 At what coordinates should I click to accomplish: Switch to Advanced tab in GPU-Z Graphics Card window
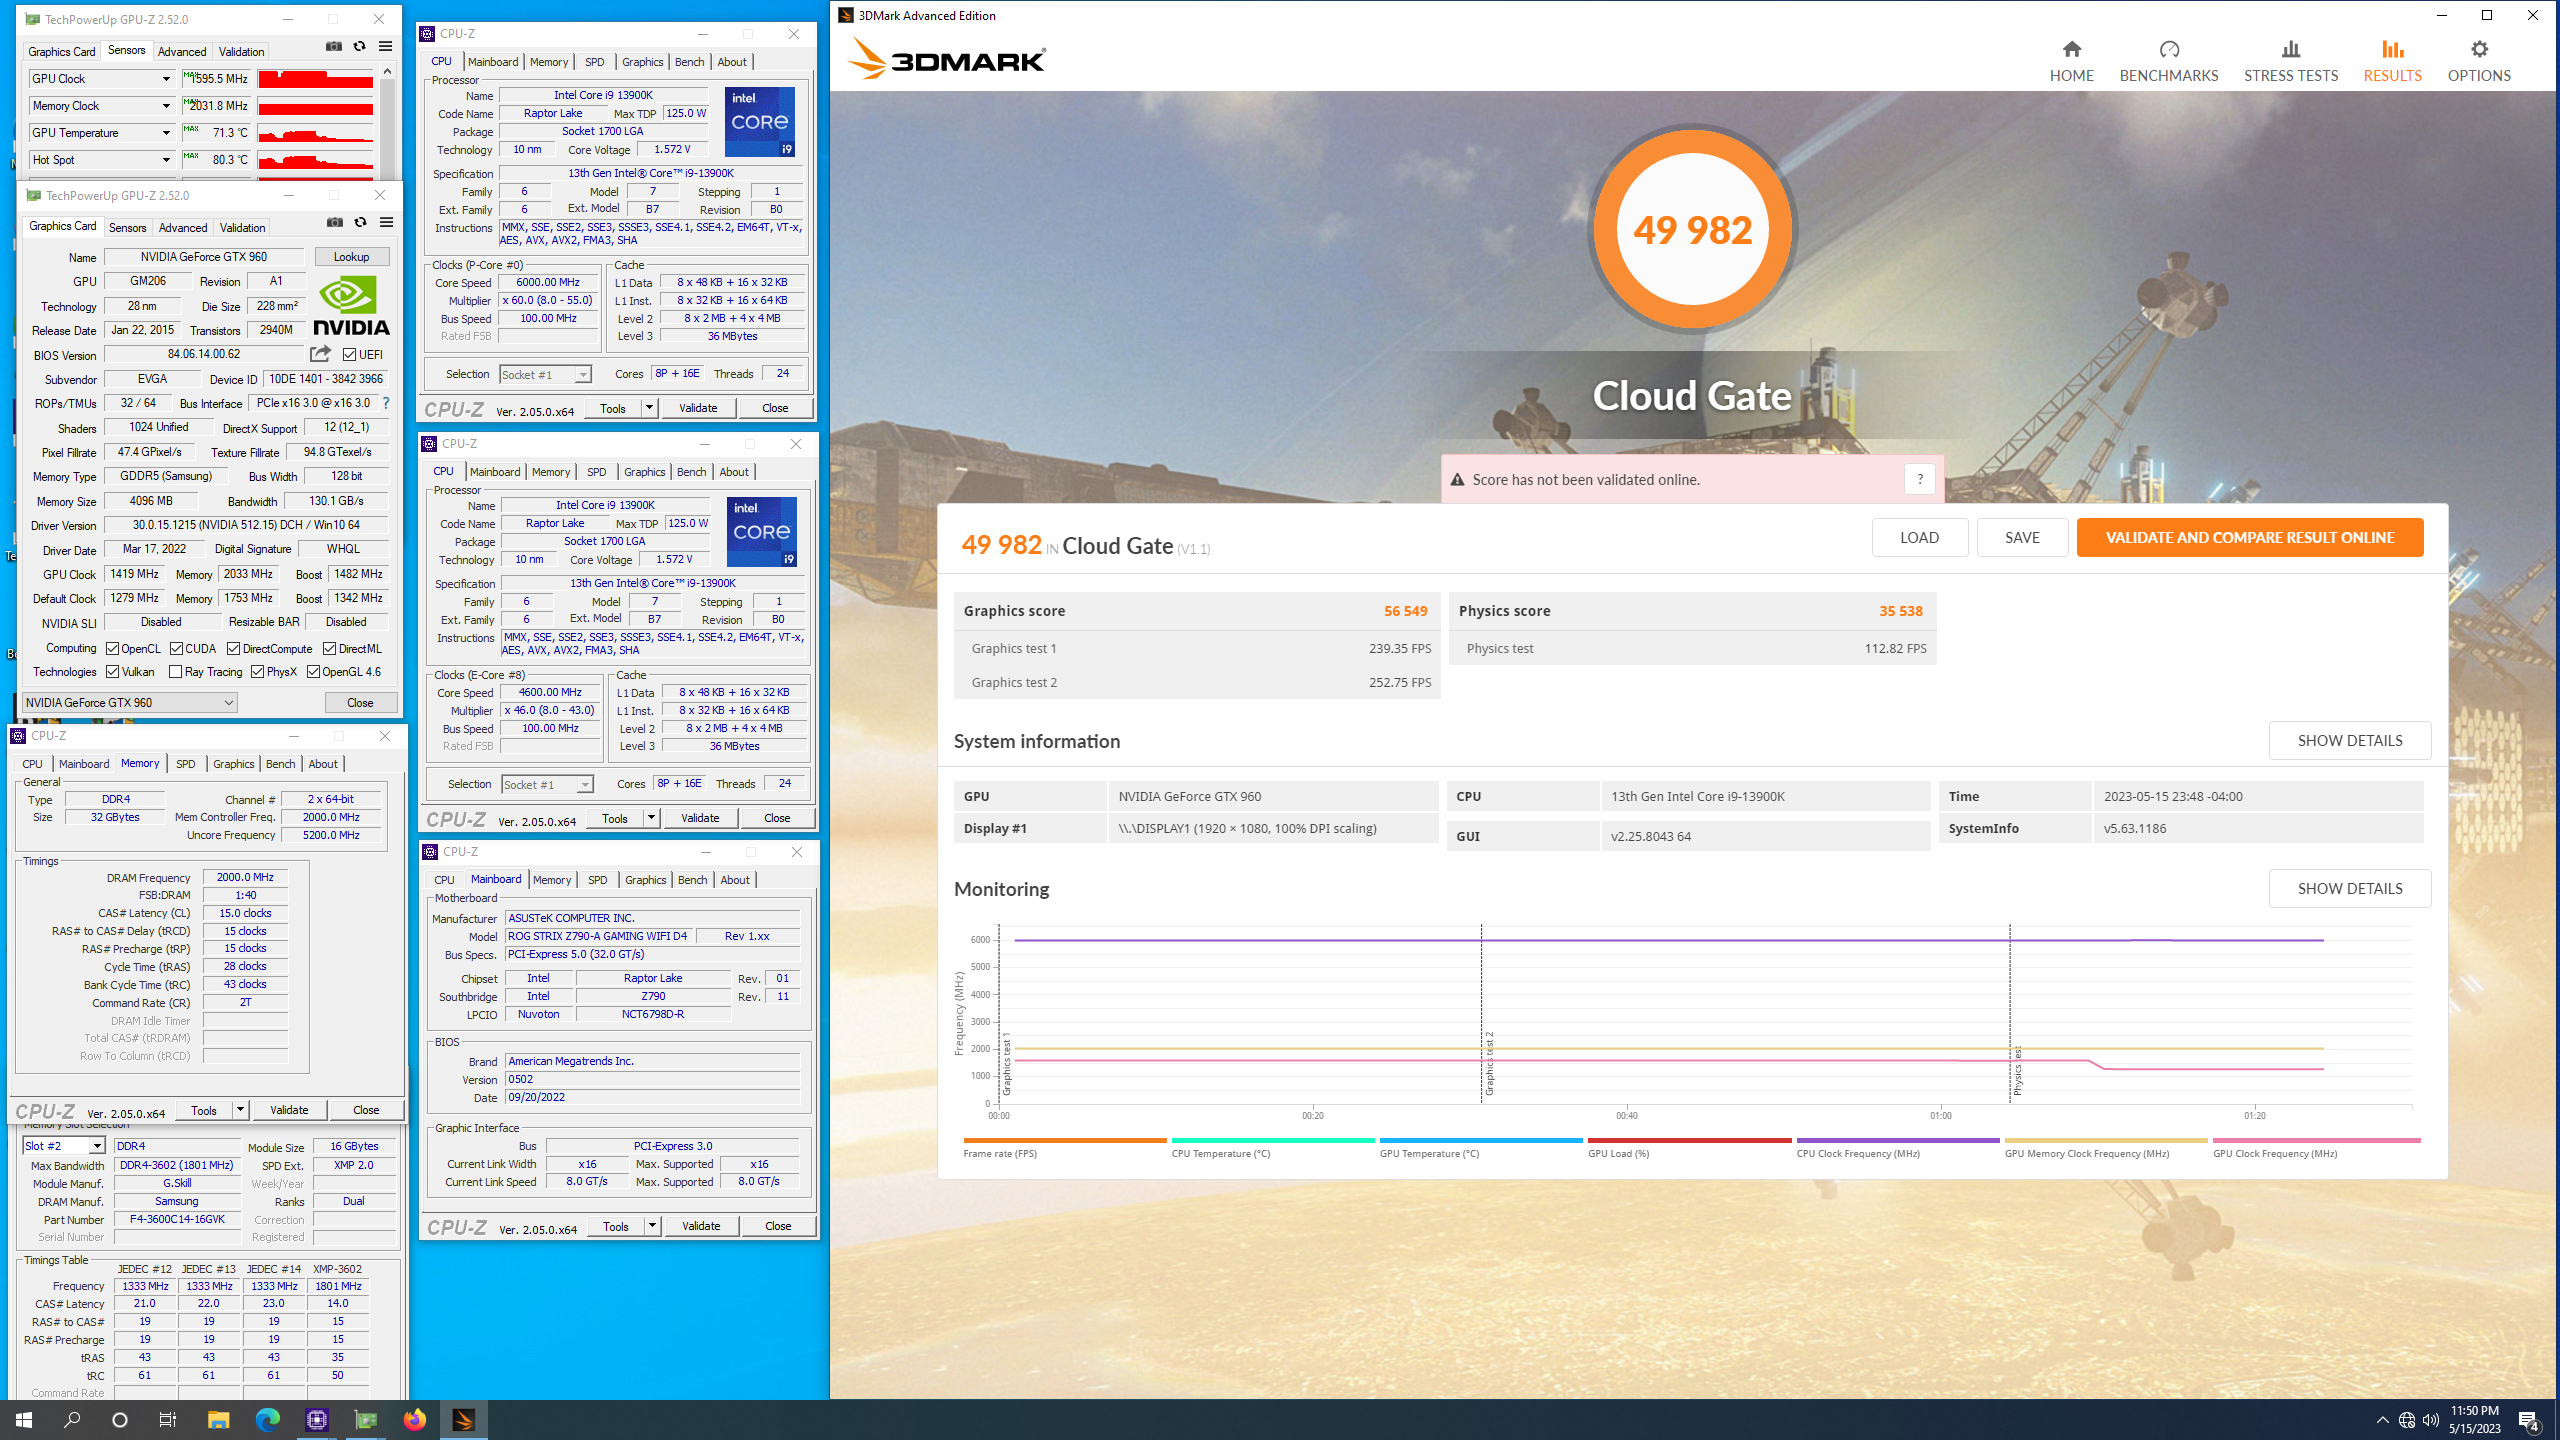click(x=183, y=228)
